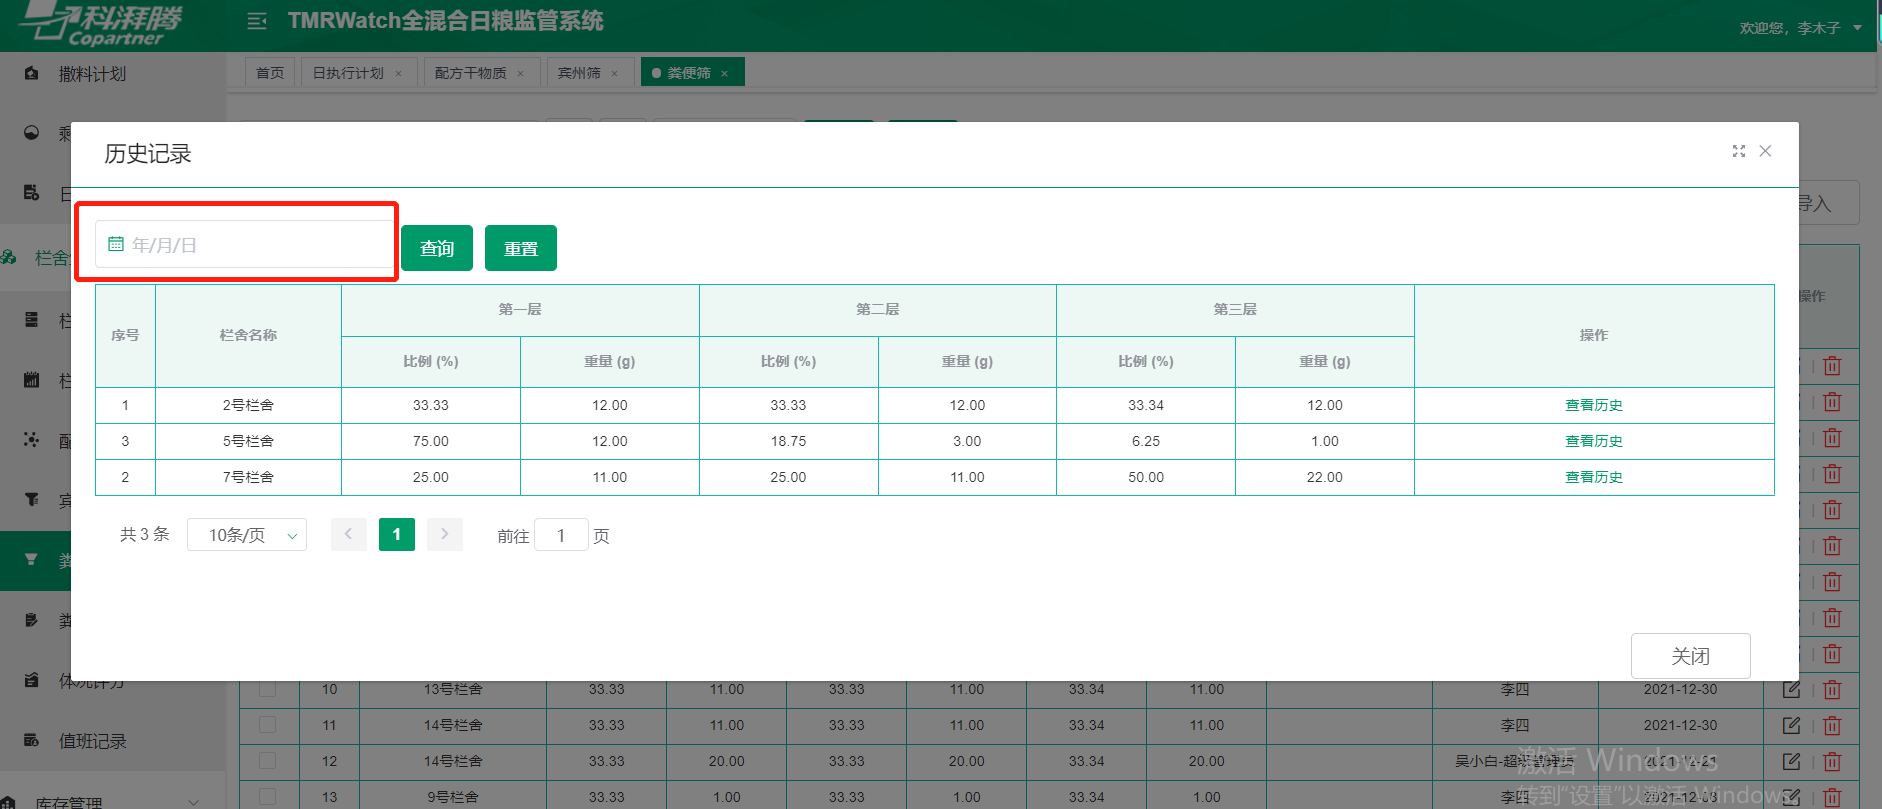Image resolution: width=1882 pixels, height=809 pixels.
Task: Expand the 库存管理 sidebar menu
Action: click(193, 801)
